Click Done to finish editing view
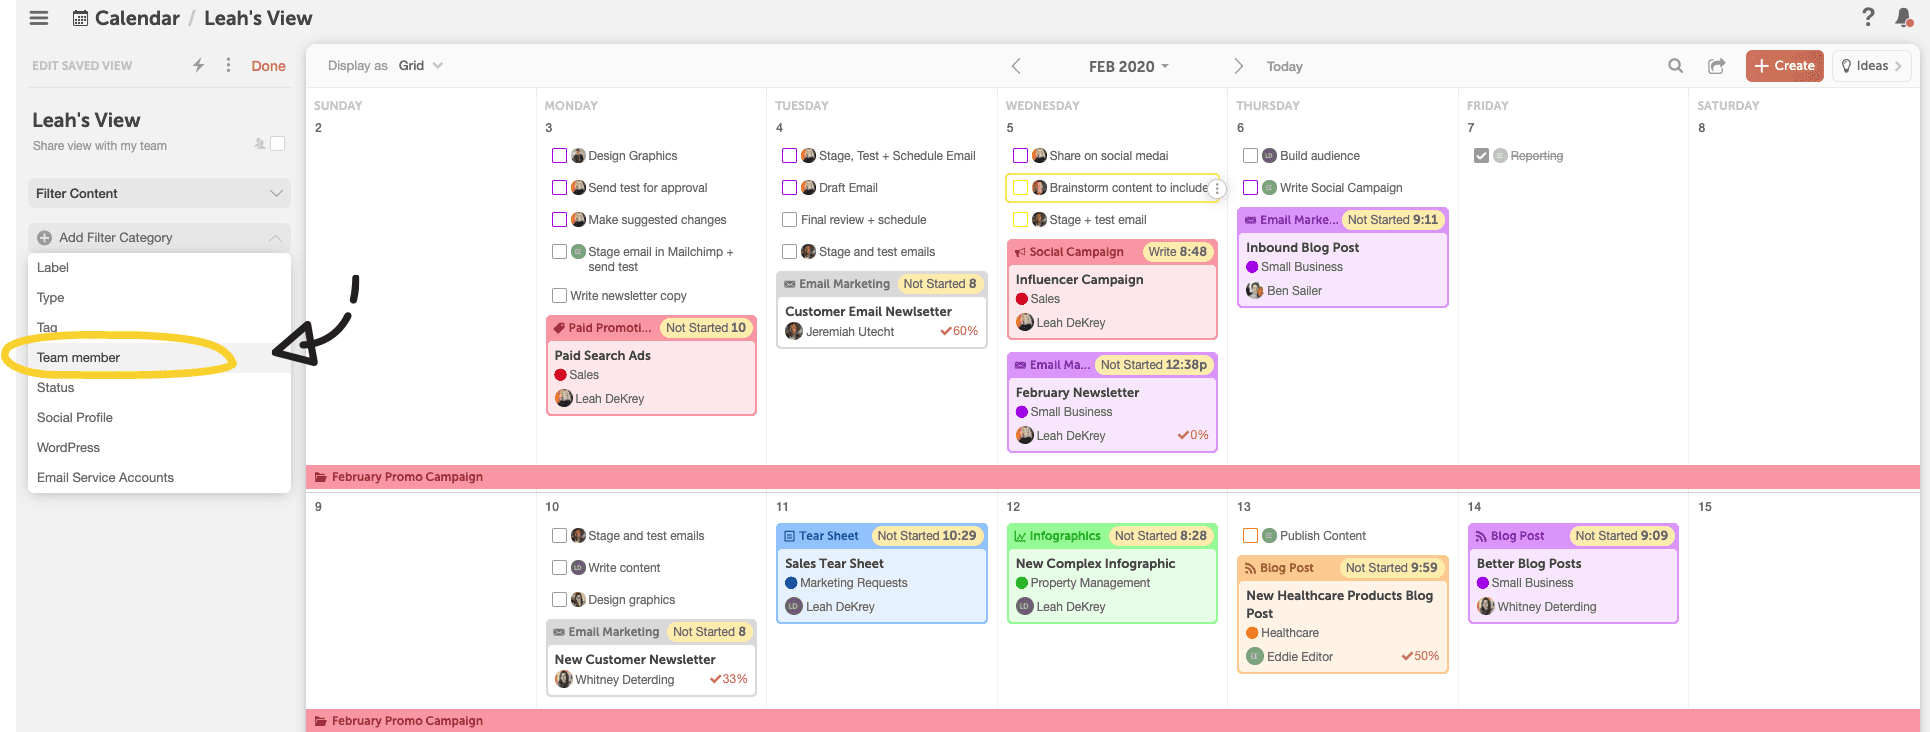The image size is (1930, 732). point(268,66)
